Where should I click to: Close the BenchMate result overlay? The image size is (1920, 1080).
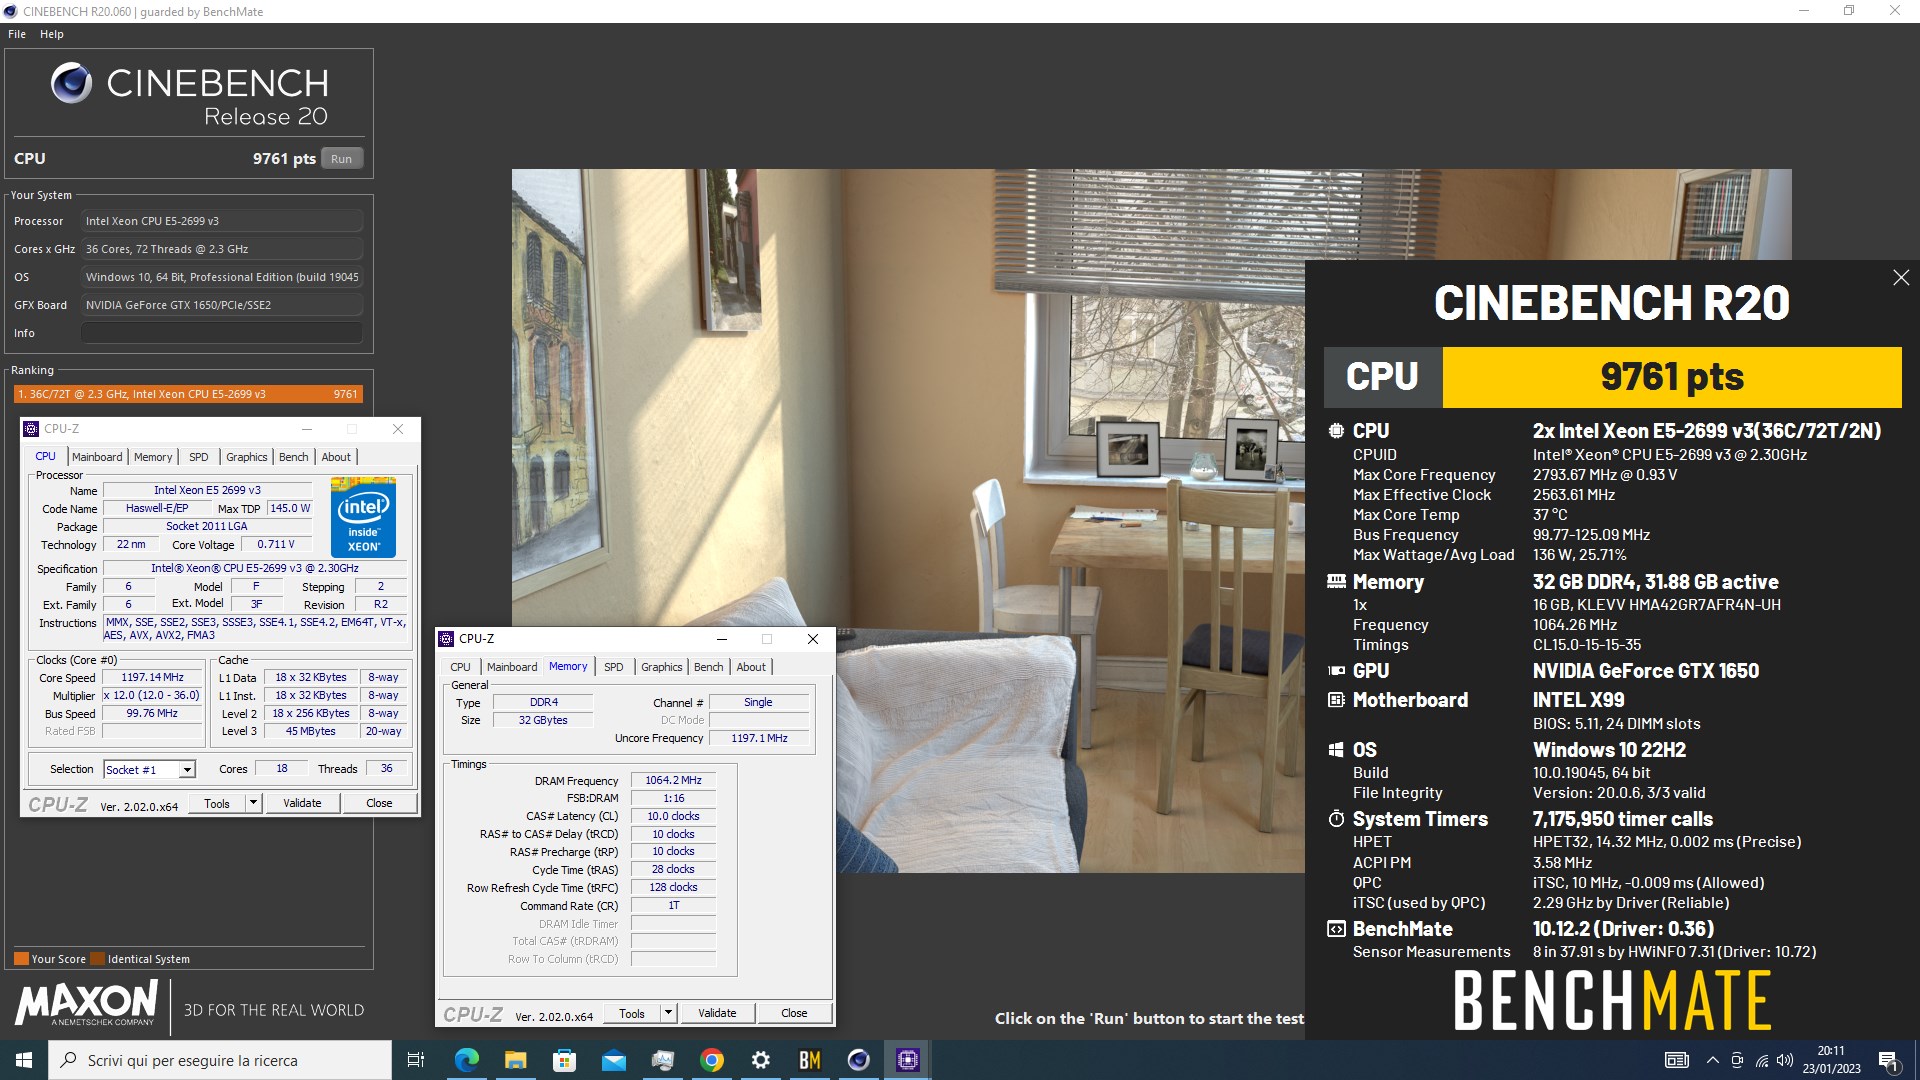point(1901,278)
